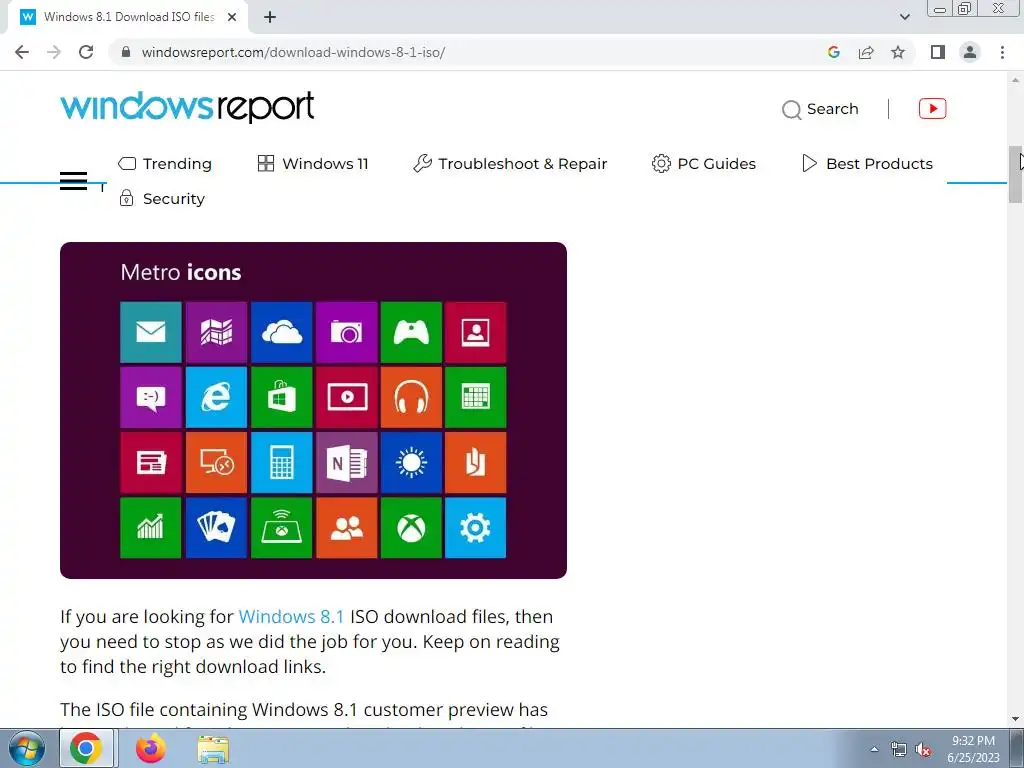Open the Trending section
1024x768 pixels.
coord(165,163)
